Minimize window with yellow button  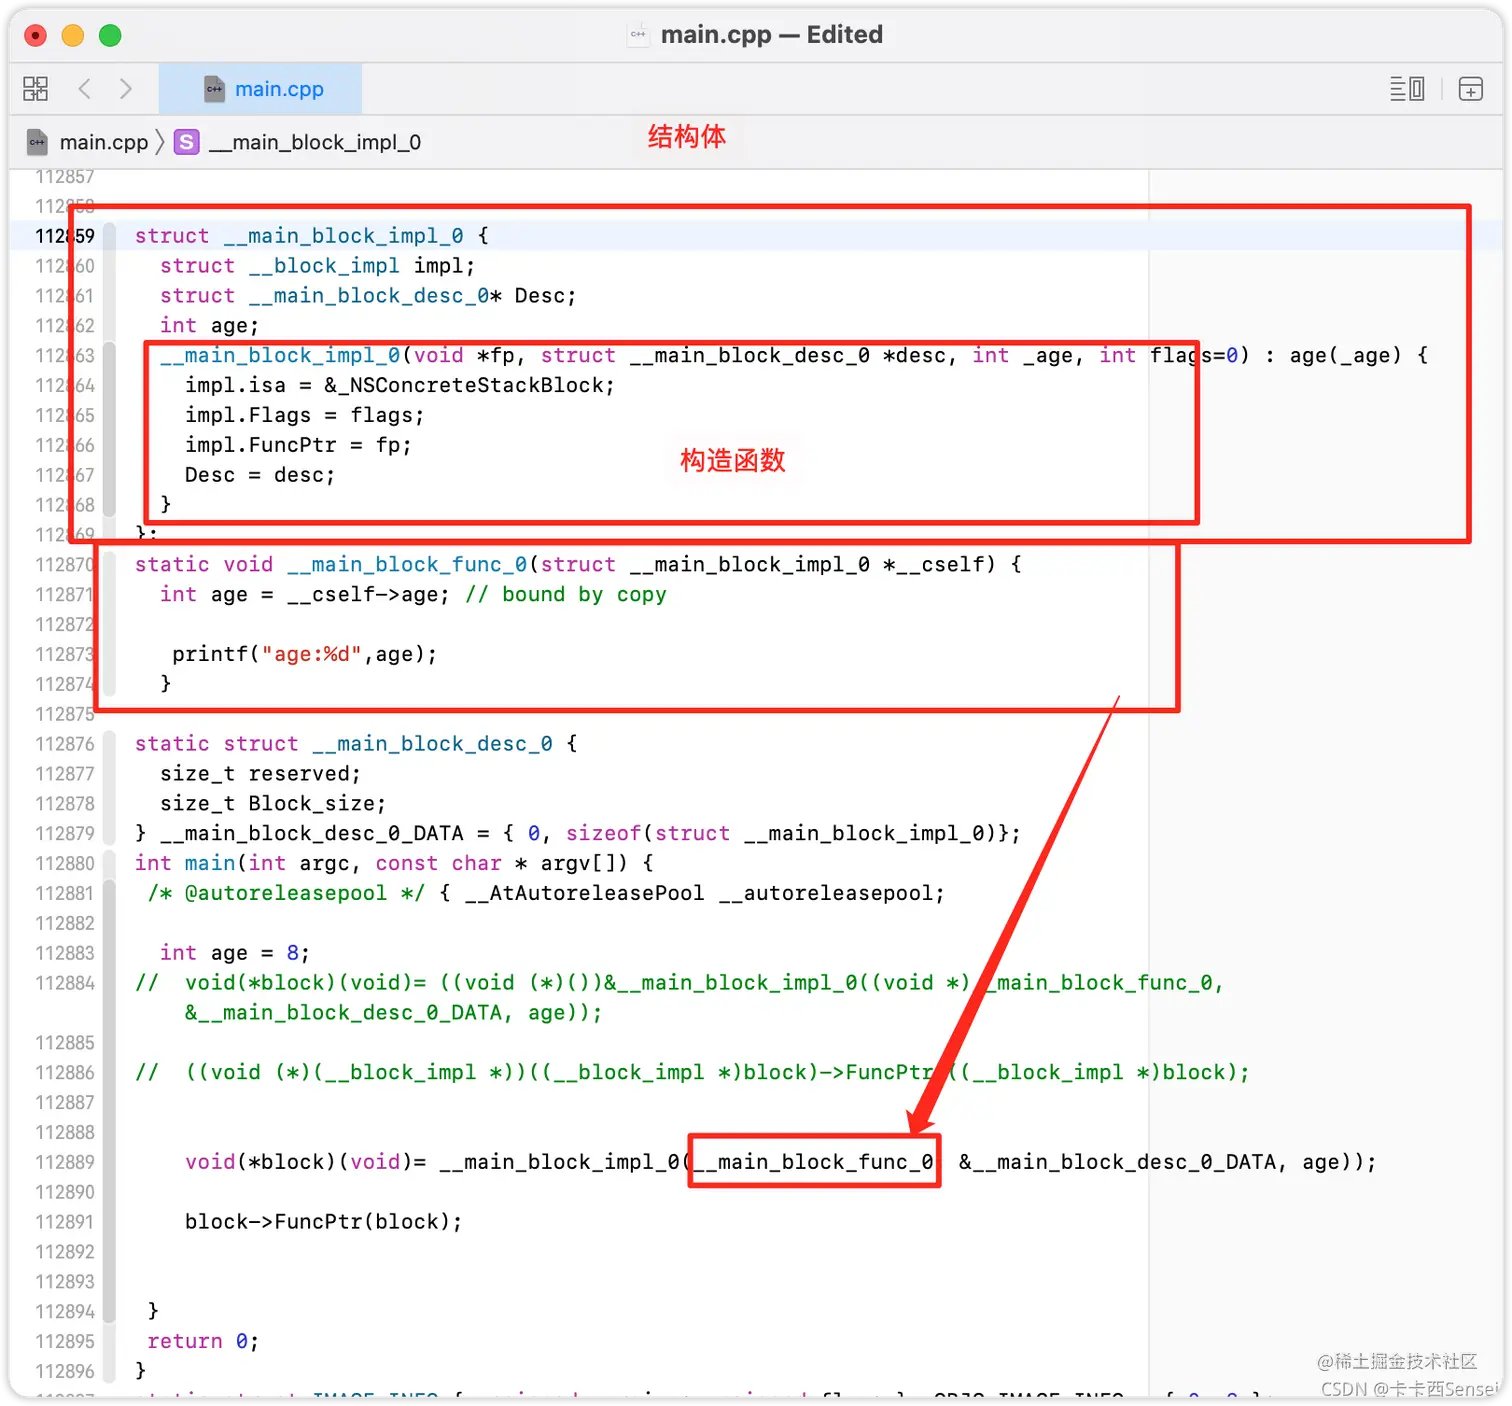click(73, 36)
